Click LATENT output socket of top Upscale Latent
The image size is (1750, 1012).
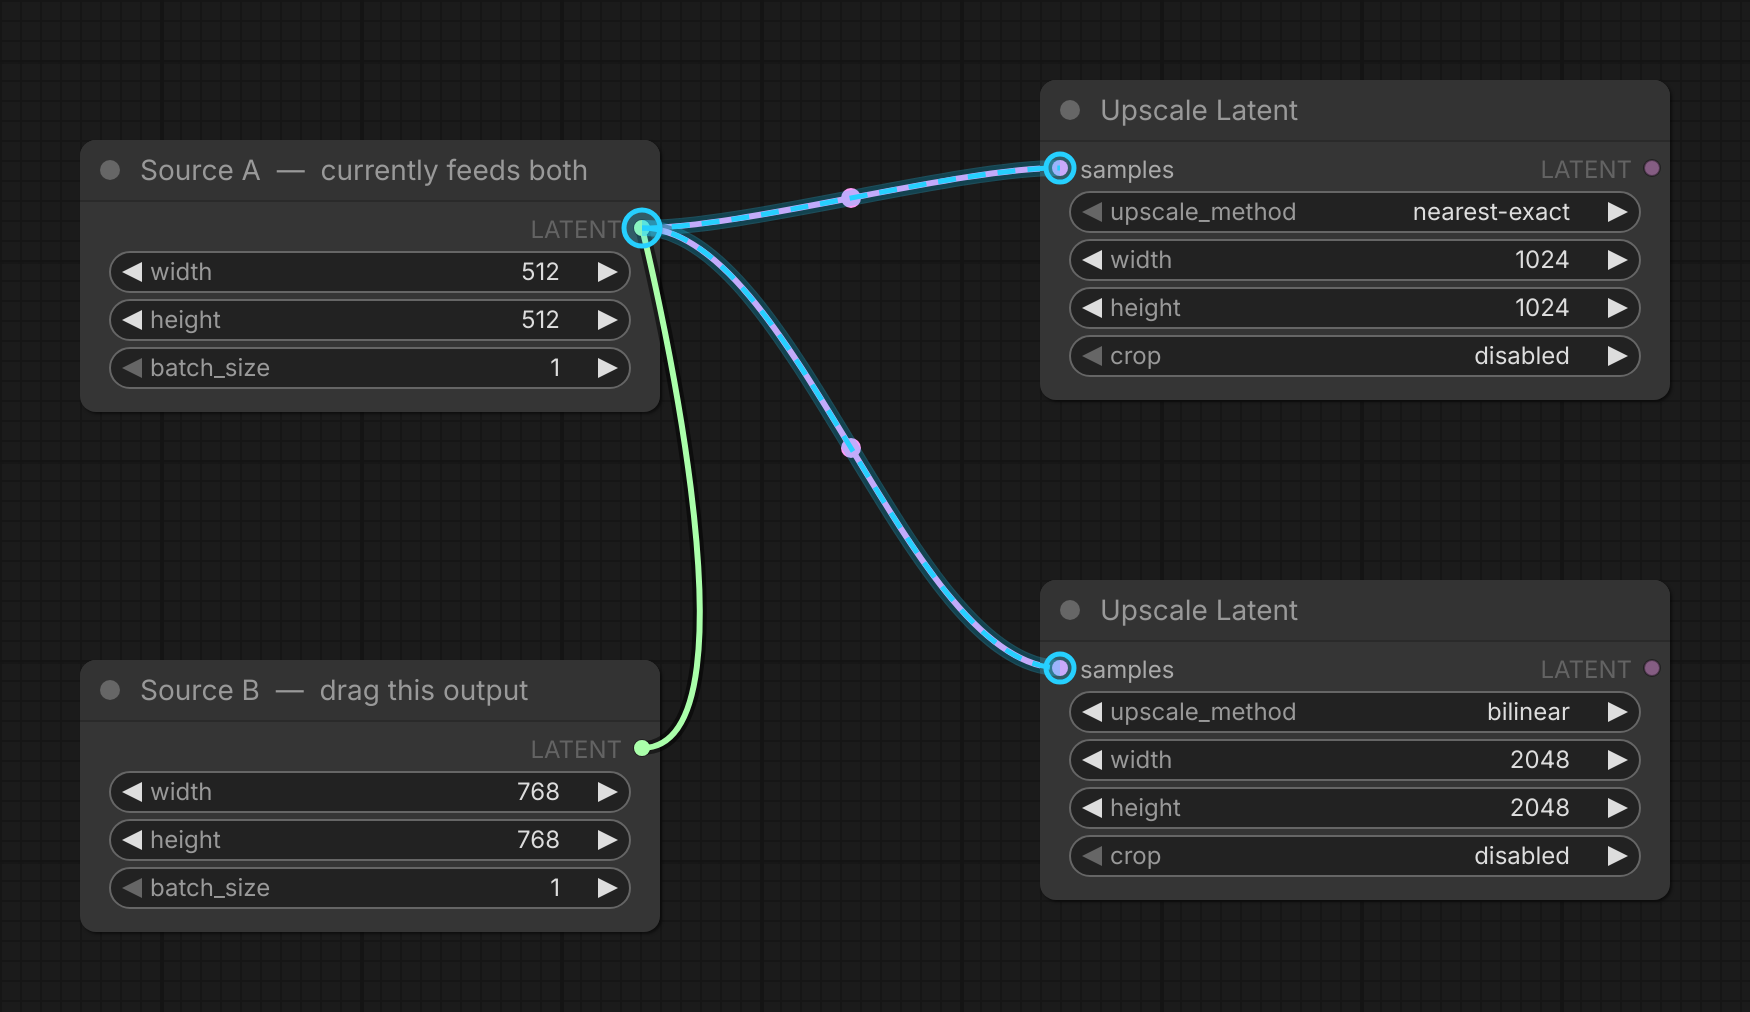(x=1652, y=168)
